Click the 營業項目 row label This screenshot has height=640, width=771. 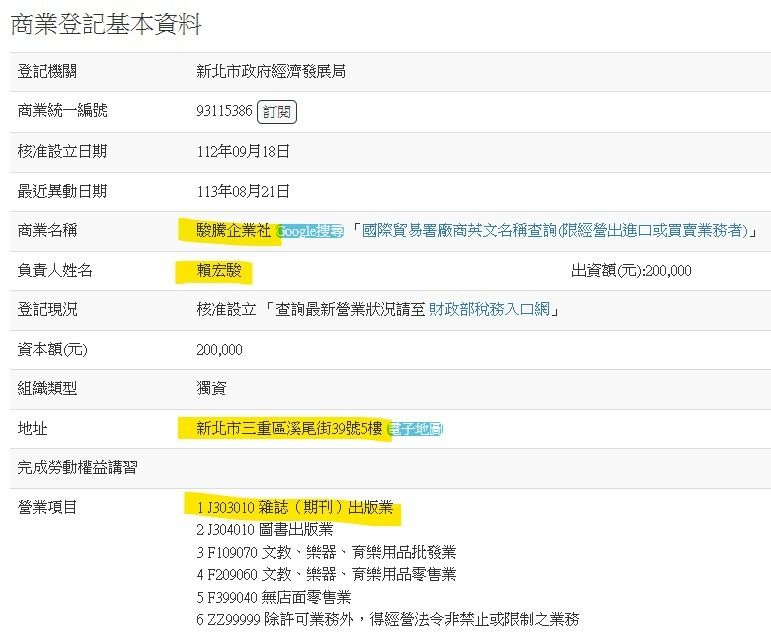[47, 507]
